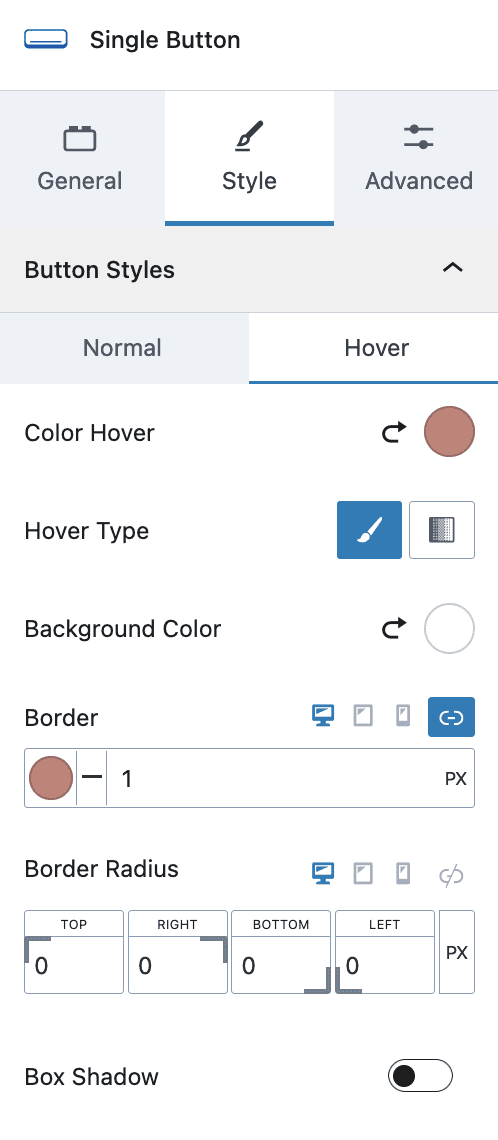
Task: Select the brush solid-color Hover Type
Action: 369,530
